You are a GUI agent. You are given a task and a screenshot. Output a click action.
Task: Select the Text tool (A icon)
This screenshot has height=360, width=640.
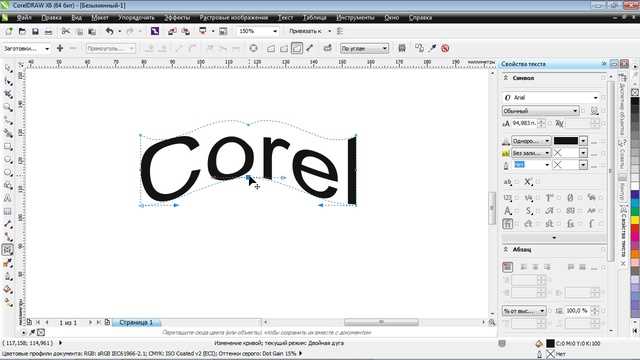coord(8,198)
